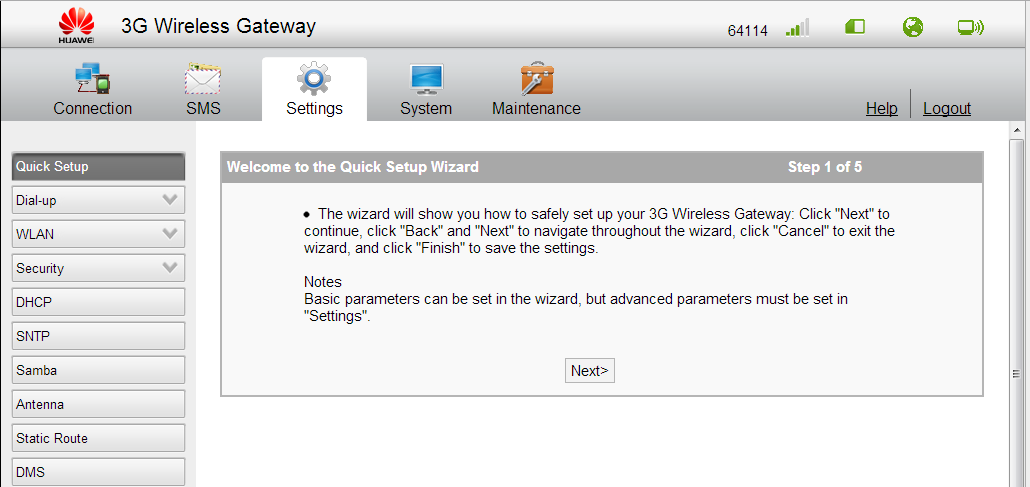Open the Connection computers icon
The width and height of the screenshot is (1030, 487).
click(x=92, y=79)
